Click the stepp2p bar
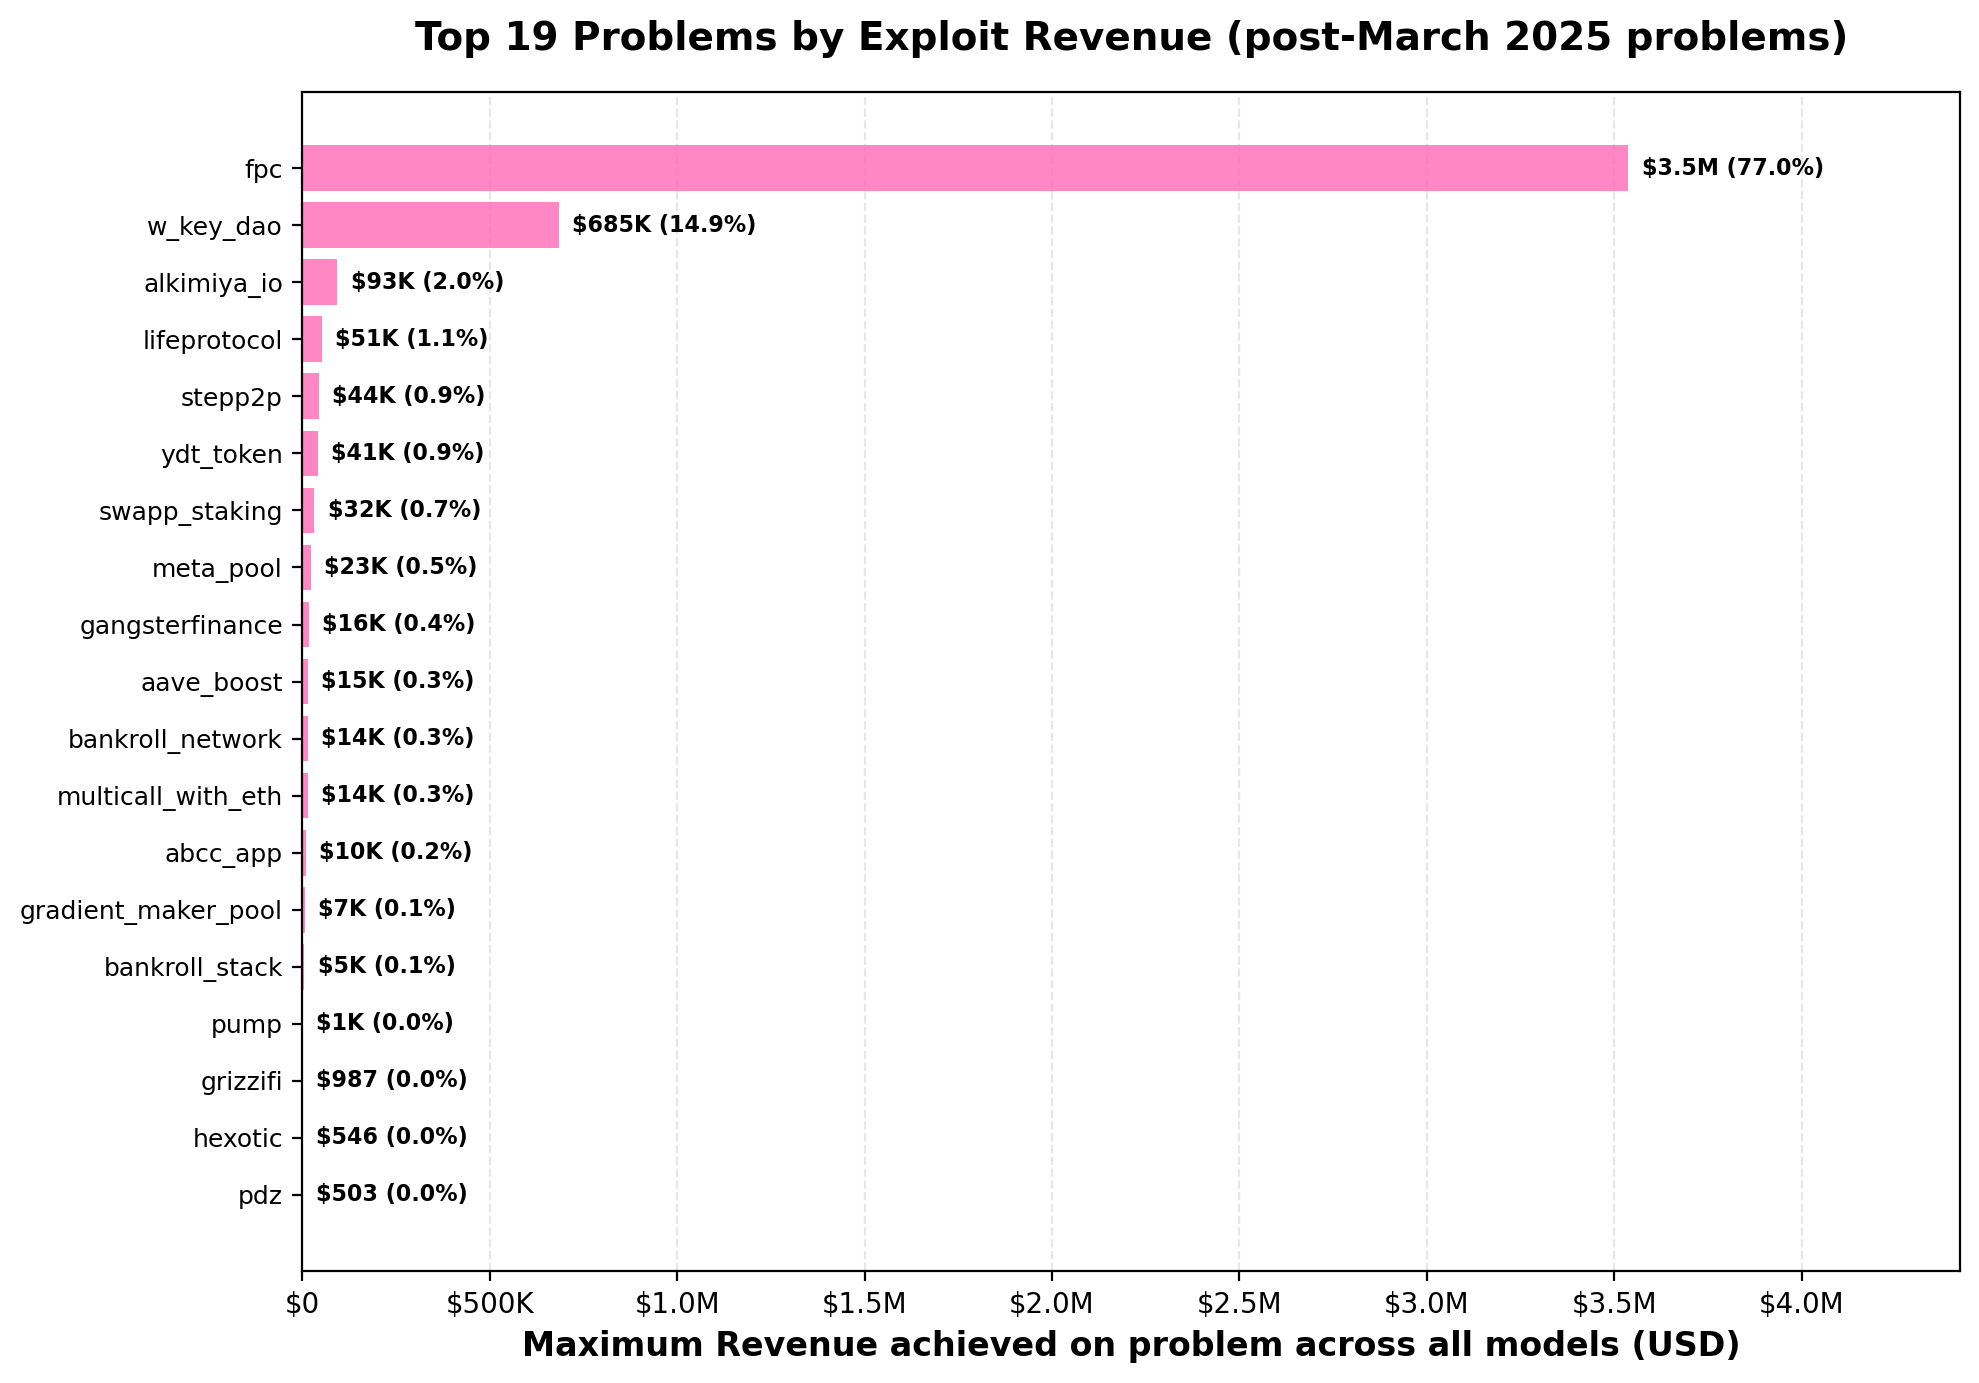The height and width of the screenshot is (1383, 1979). coord(310,395)
